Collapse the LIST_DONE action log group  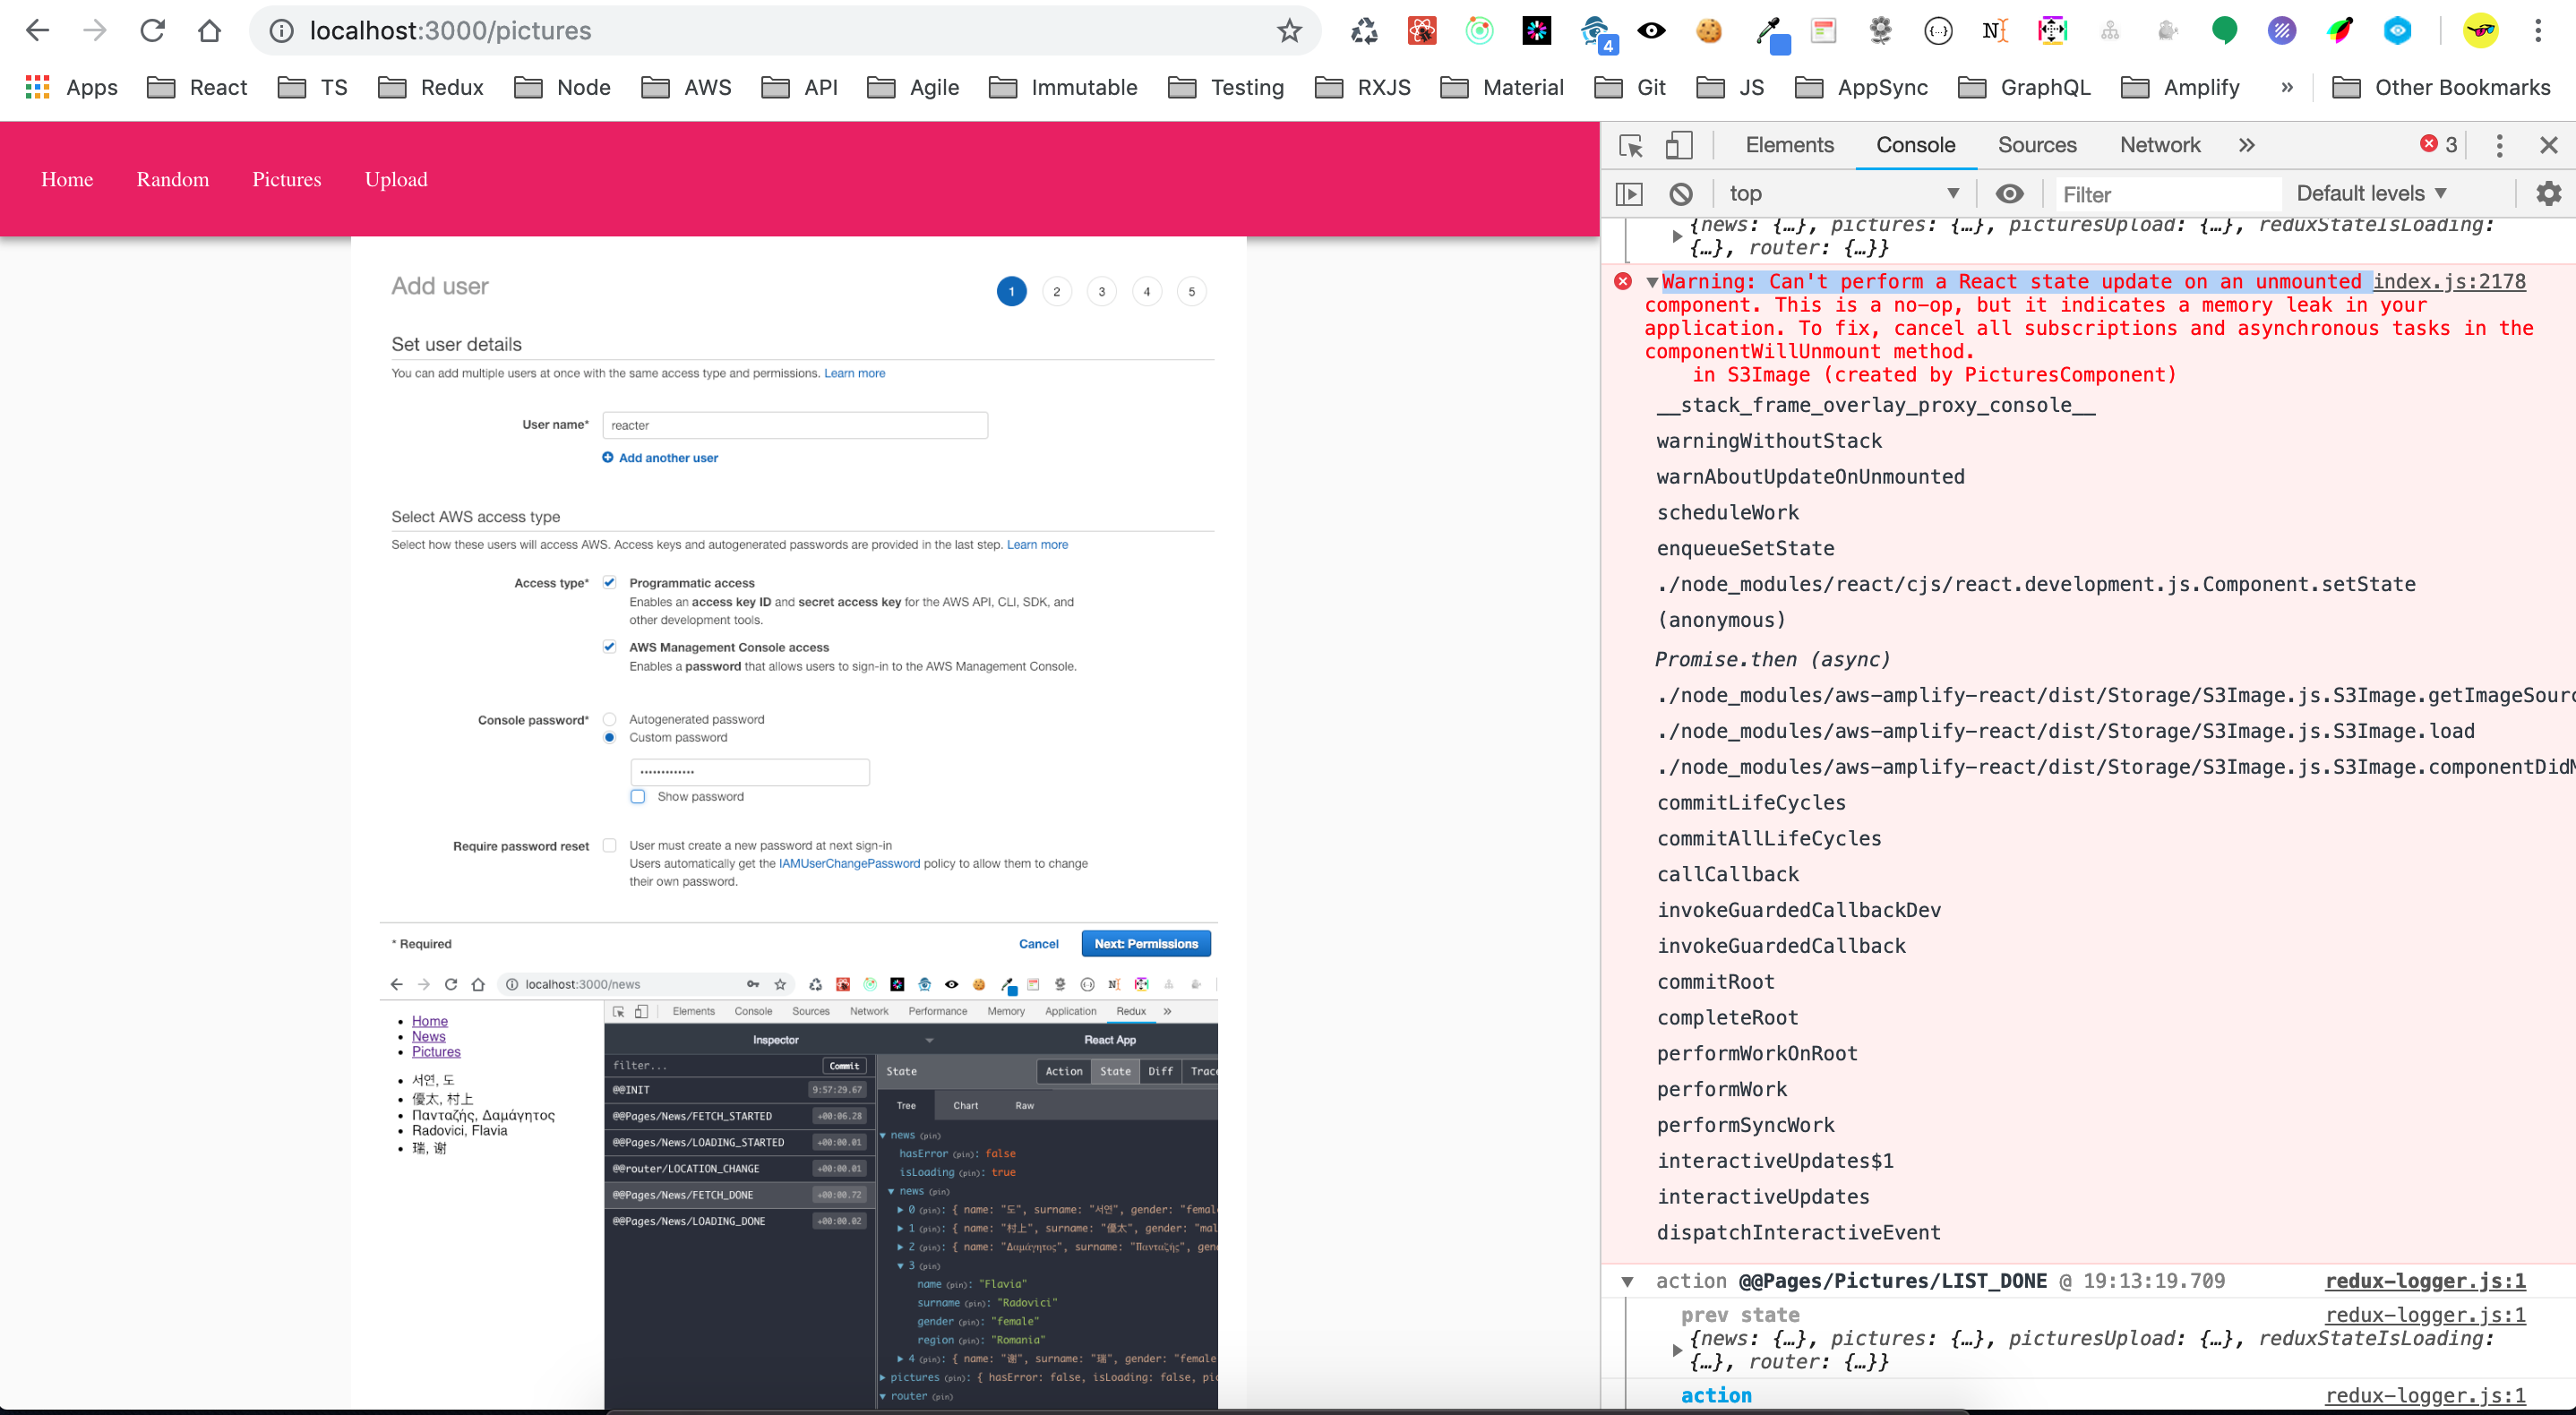coord(1627,1282)
